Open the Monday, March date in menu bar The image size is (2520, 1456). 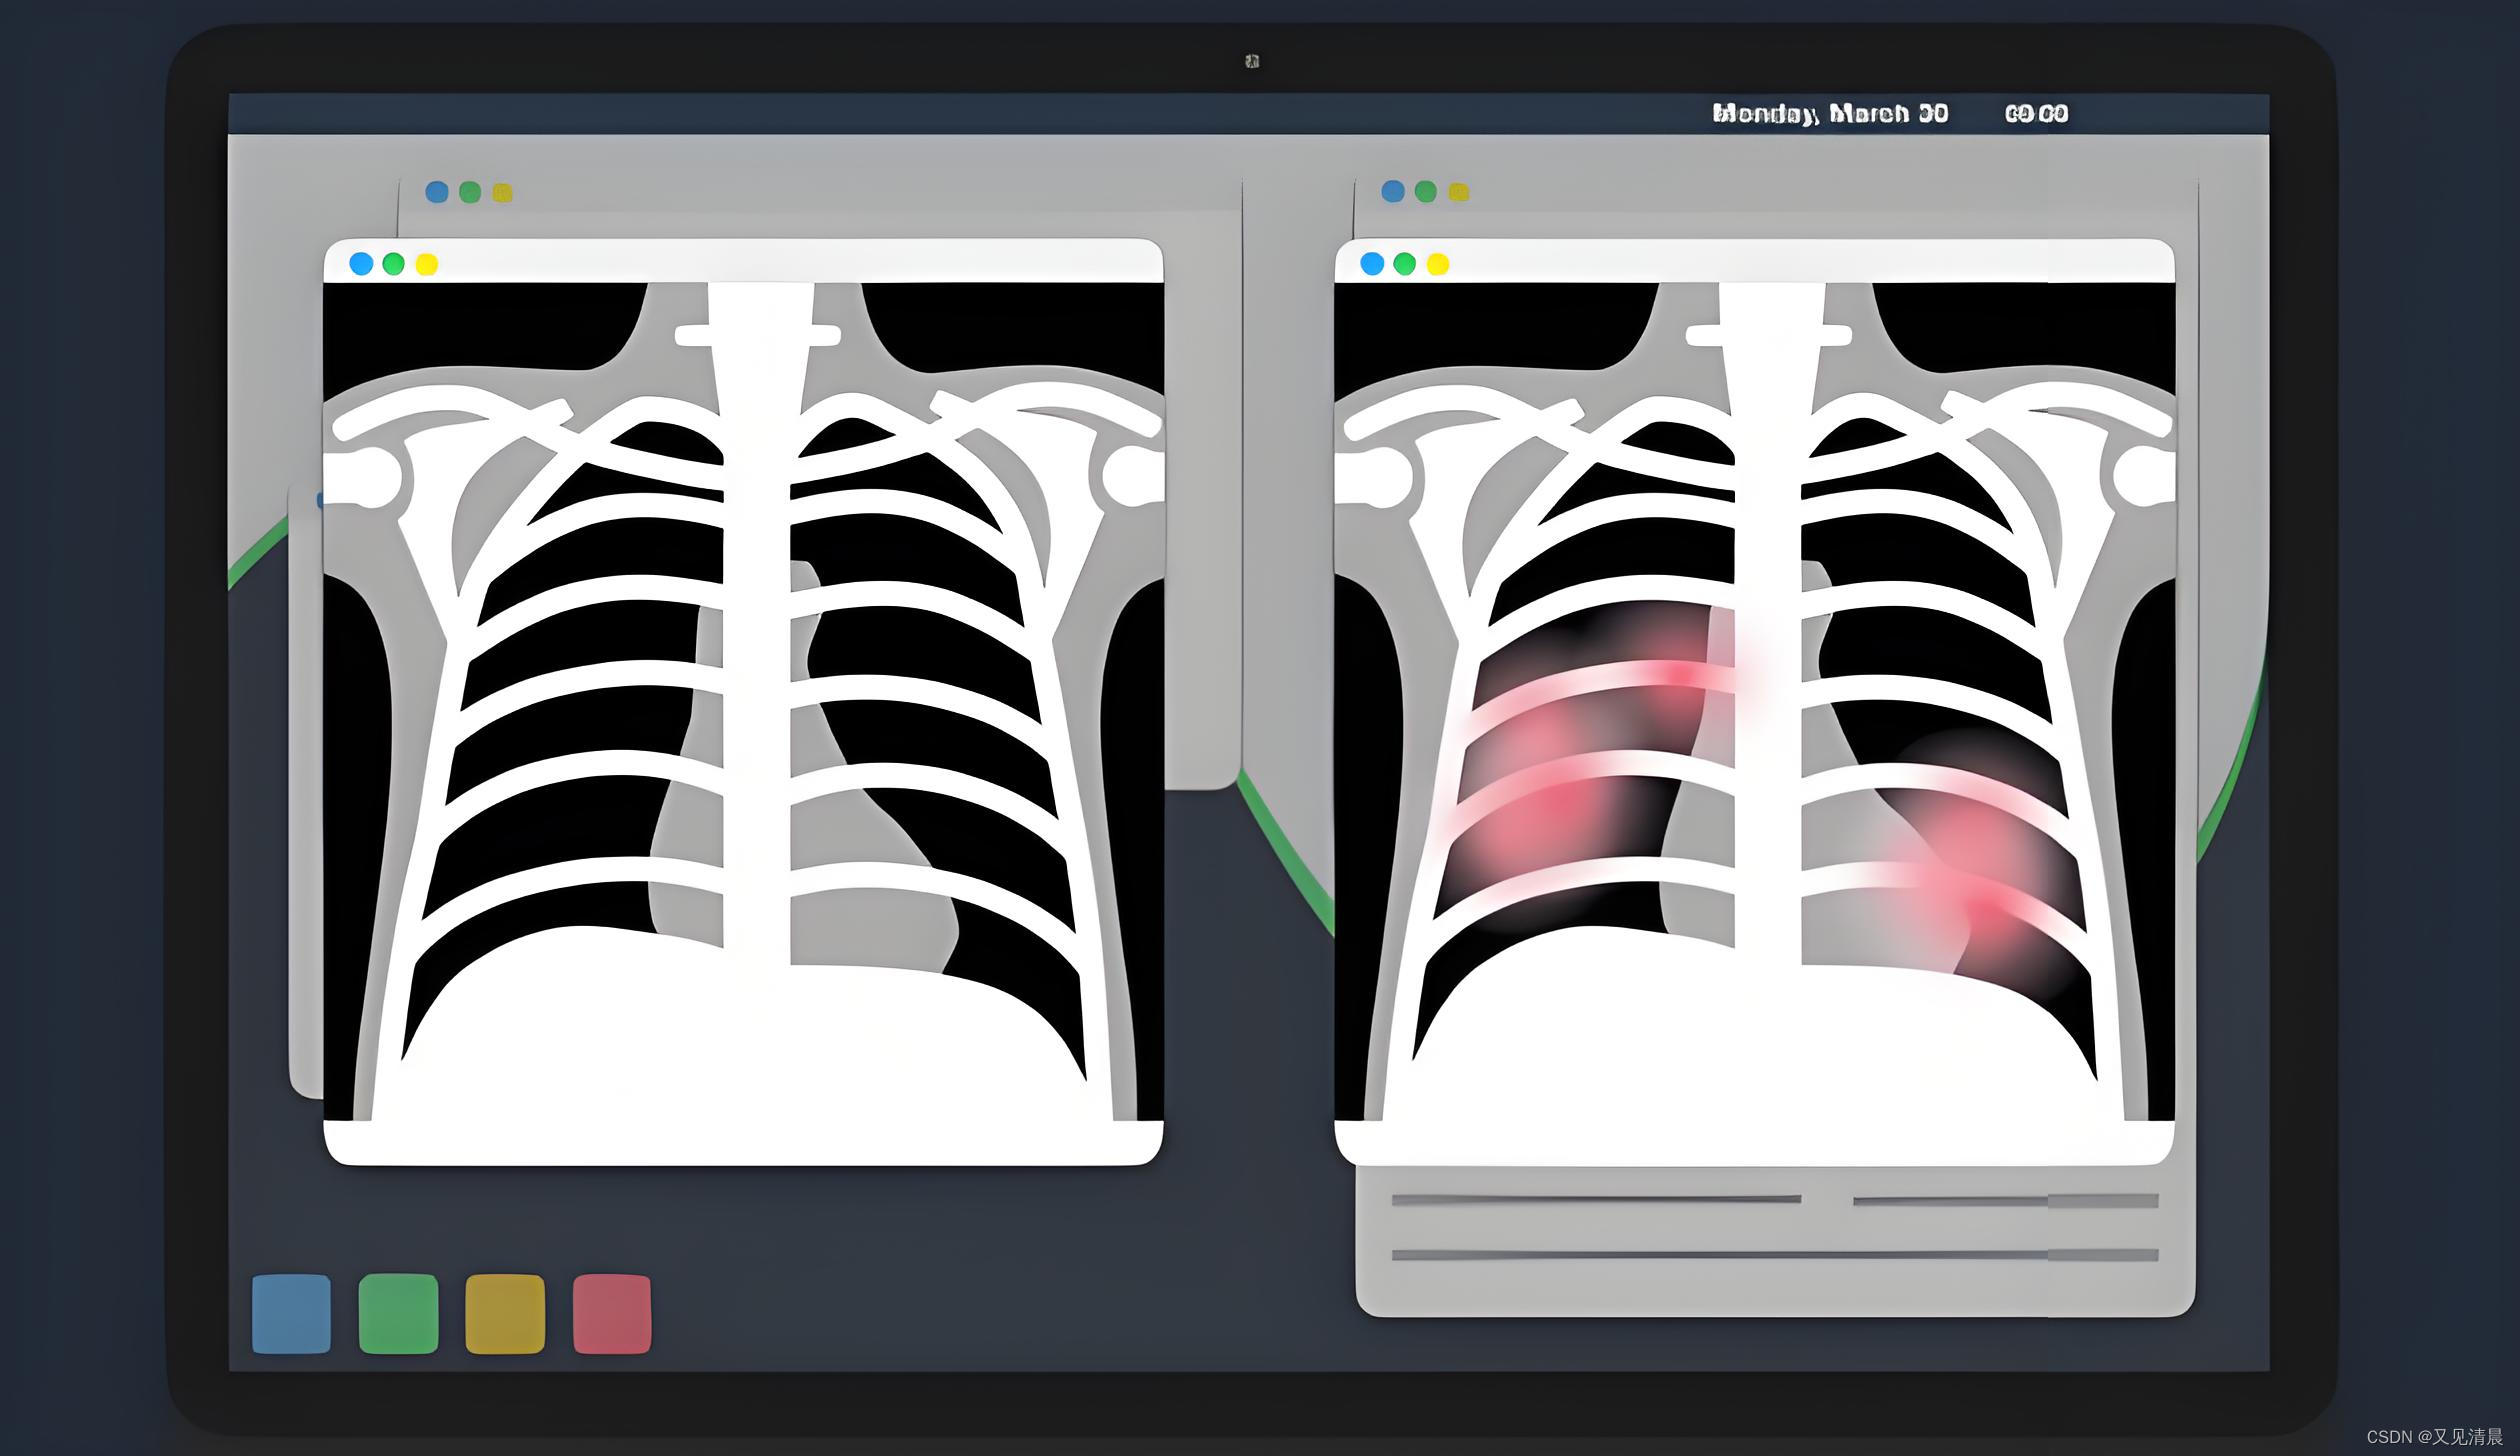point(1830,114)
